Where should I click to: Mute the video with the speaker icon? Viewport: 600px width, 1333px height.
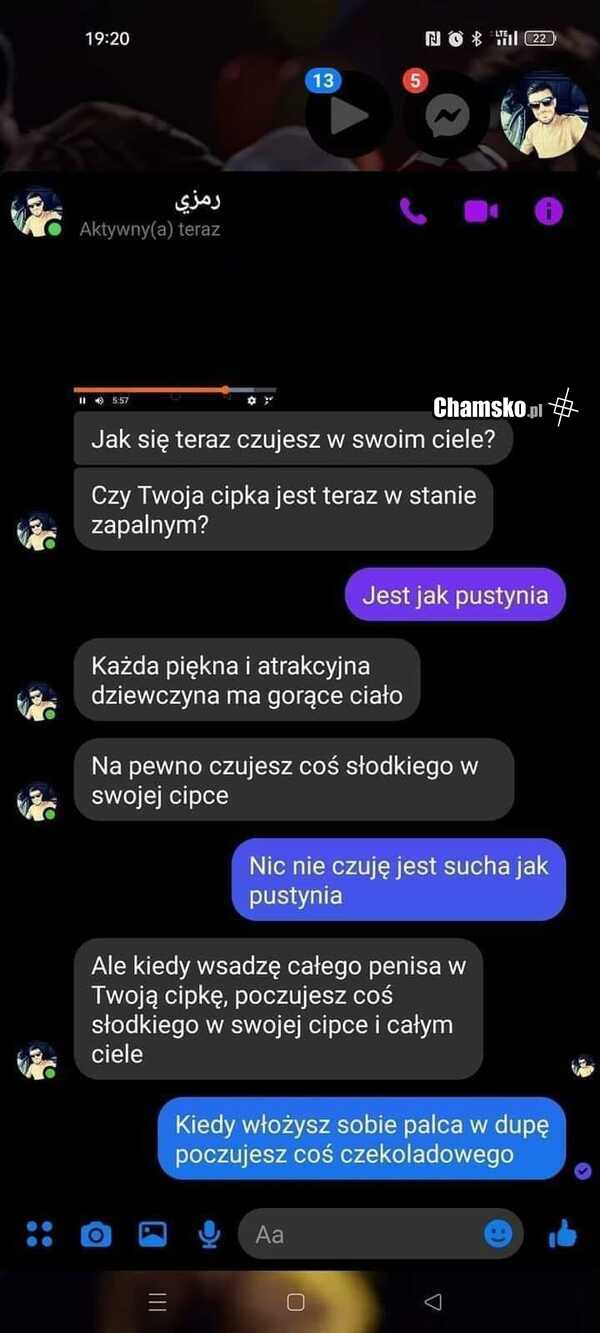coord(99,400)
